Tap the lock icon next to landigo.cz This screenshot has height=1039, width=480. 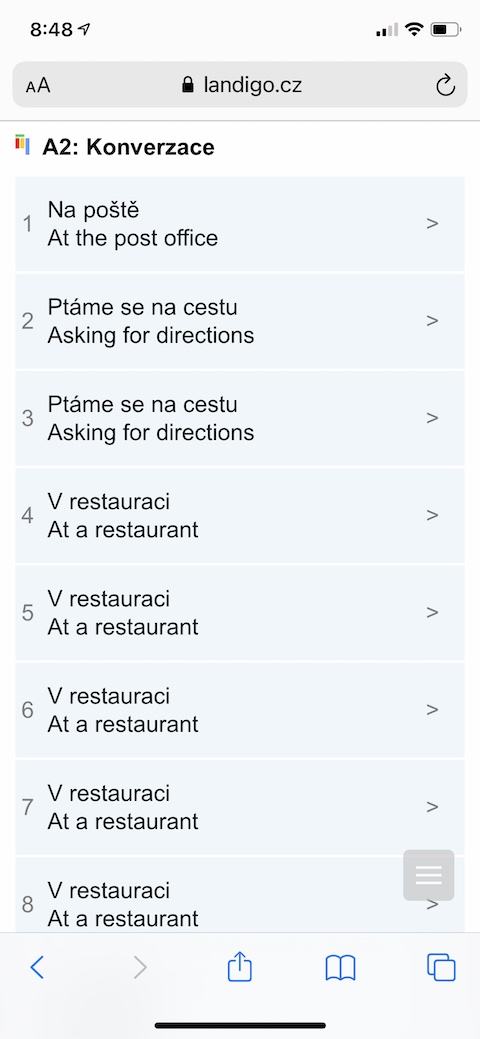(x=188, y=85)
